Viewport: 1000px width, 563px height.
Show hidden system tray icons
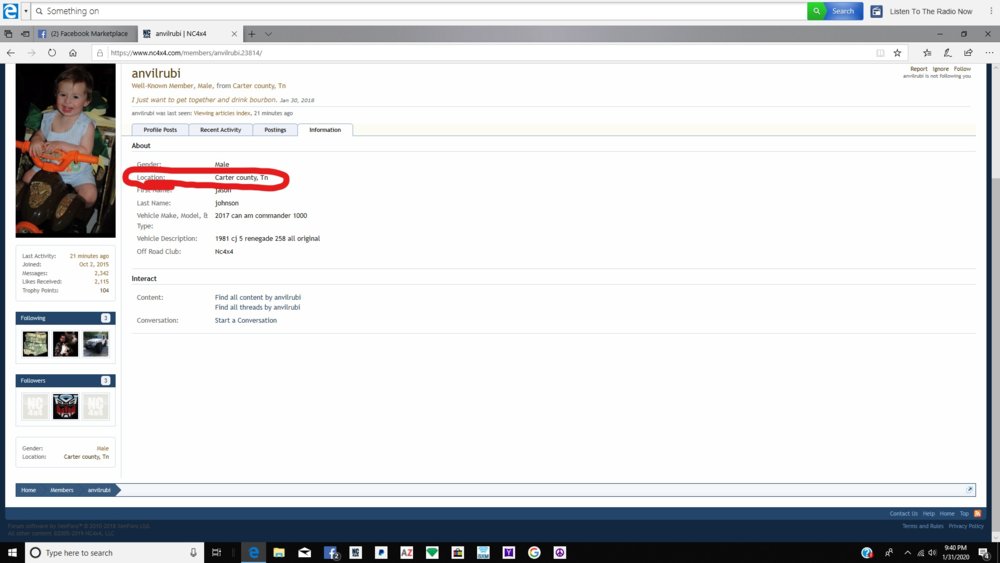[x=907, y=552]
